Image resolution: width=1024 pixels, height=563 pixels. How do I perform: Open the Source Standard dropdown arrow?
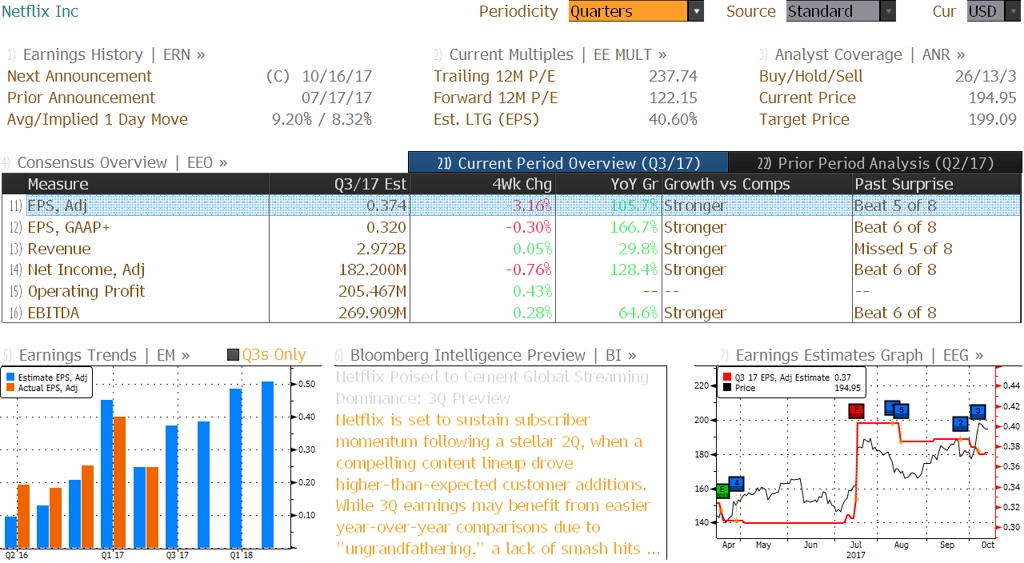(888, 11)
